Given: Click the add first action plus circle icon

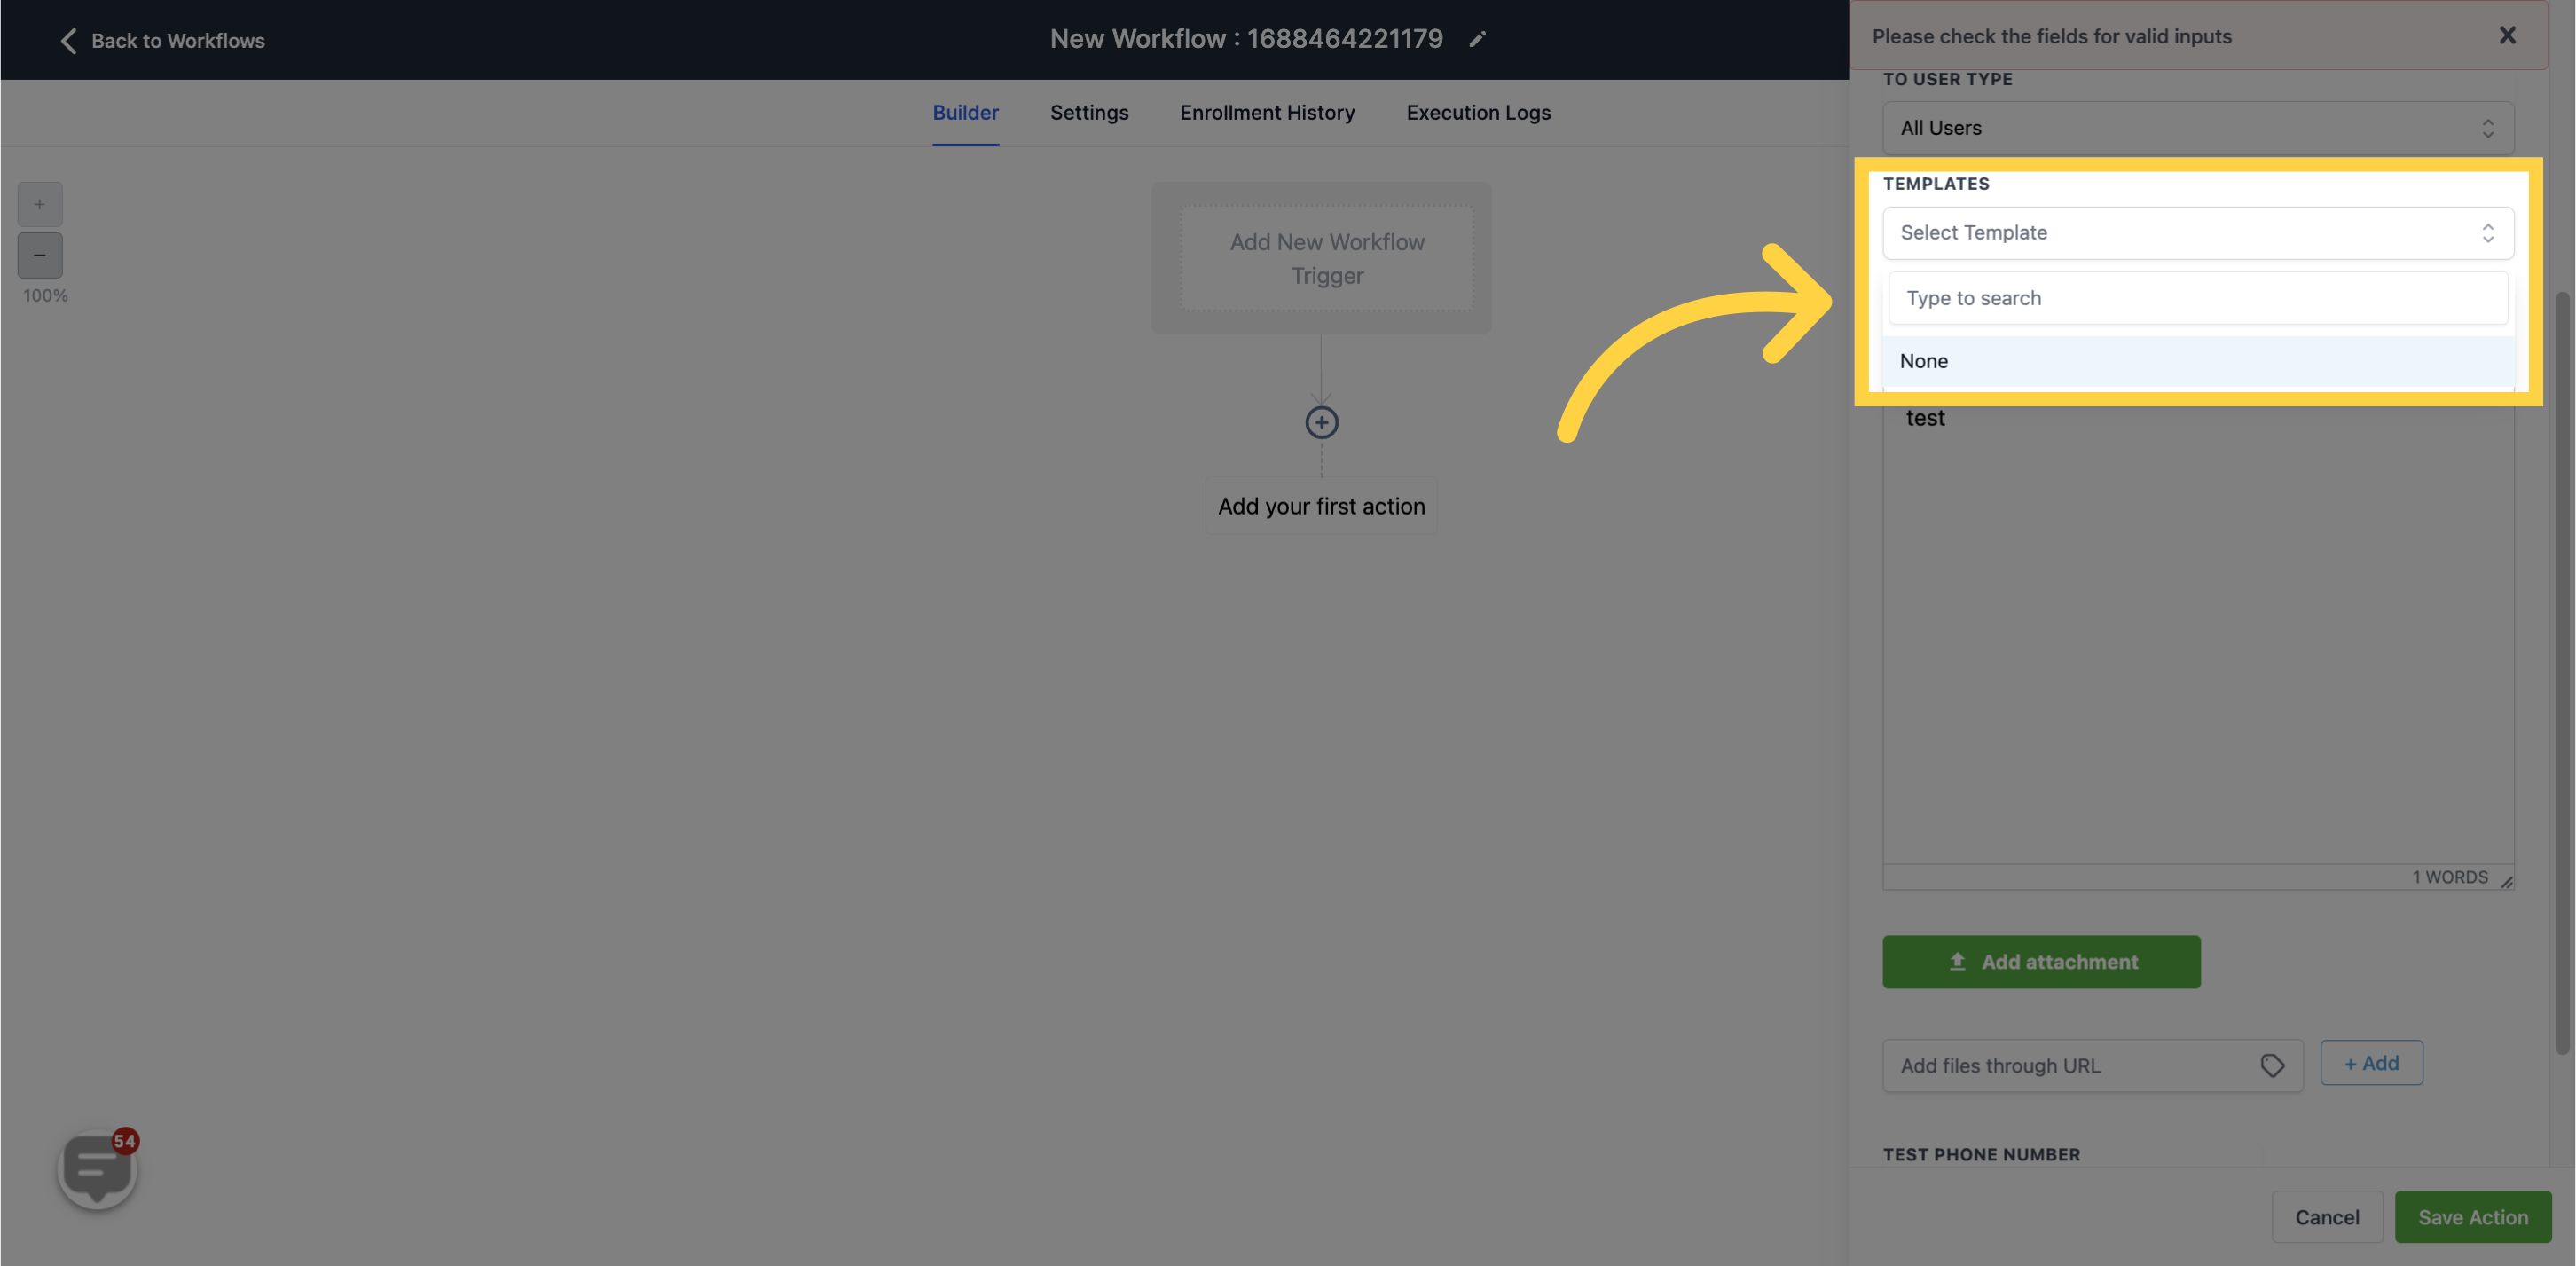Looking at the screenshot, I should [x=1321, y=422].
